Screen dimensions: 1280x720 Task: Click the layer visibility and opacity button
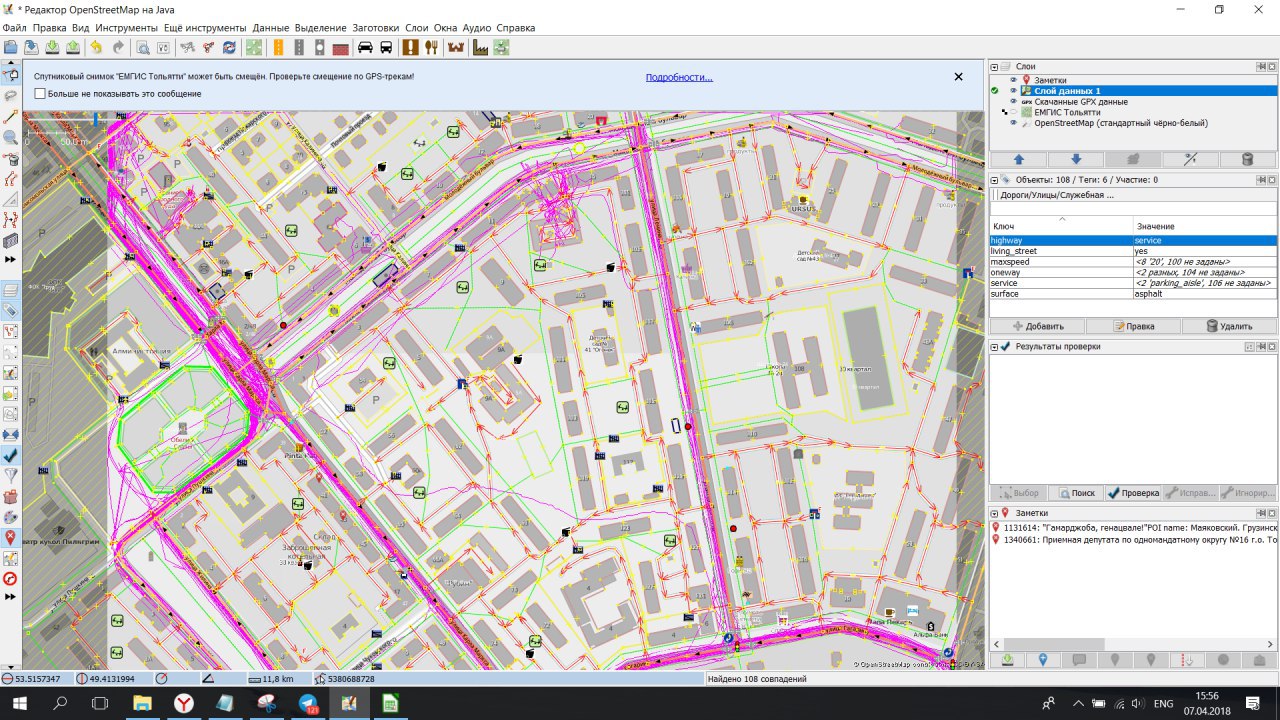click(1190, 159)
